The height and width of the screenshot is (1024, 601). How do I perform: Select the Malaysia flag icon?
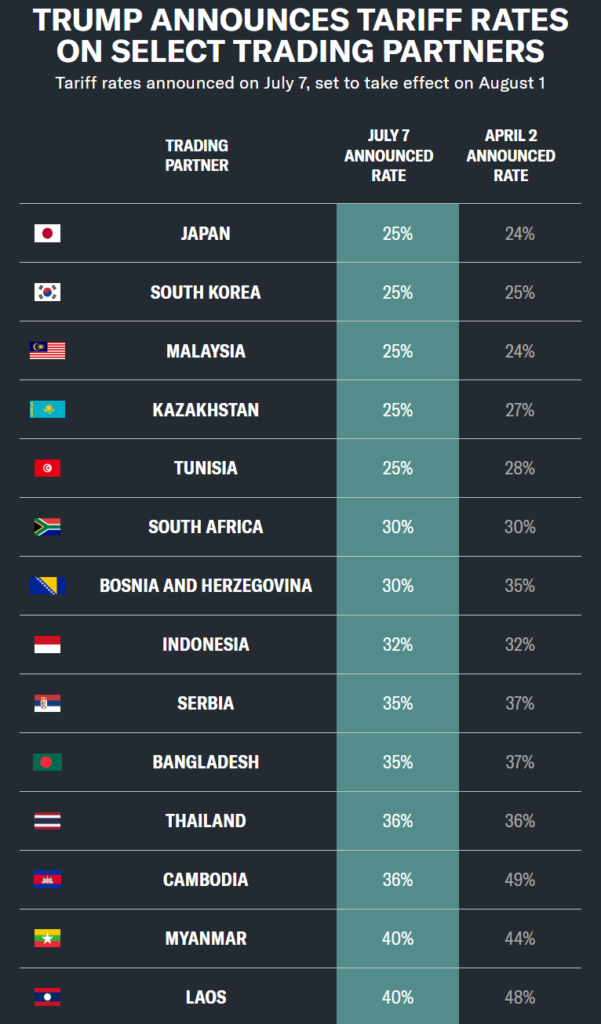pos(47,351)
